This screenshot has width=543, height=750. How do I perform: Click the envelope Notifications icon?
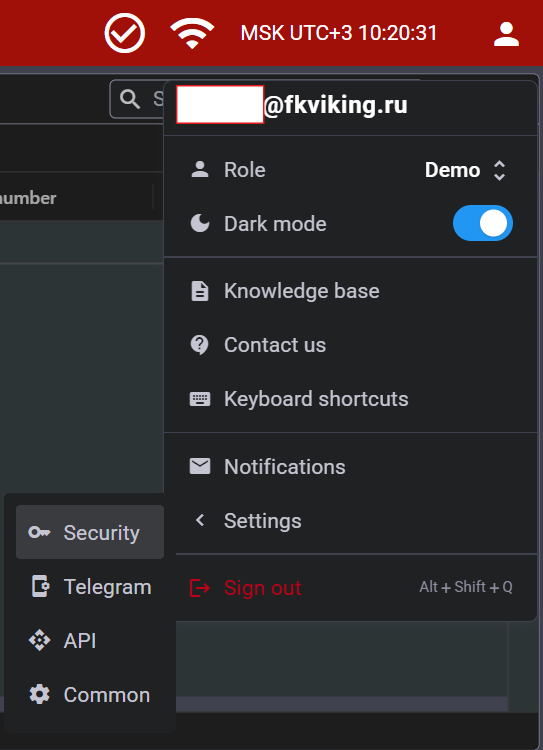tap(199, 466)
